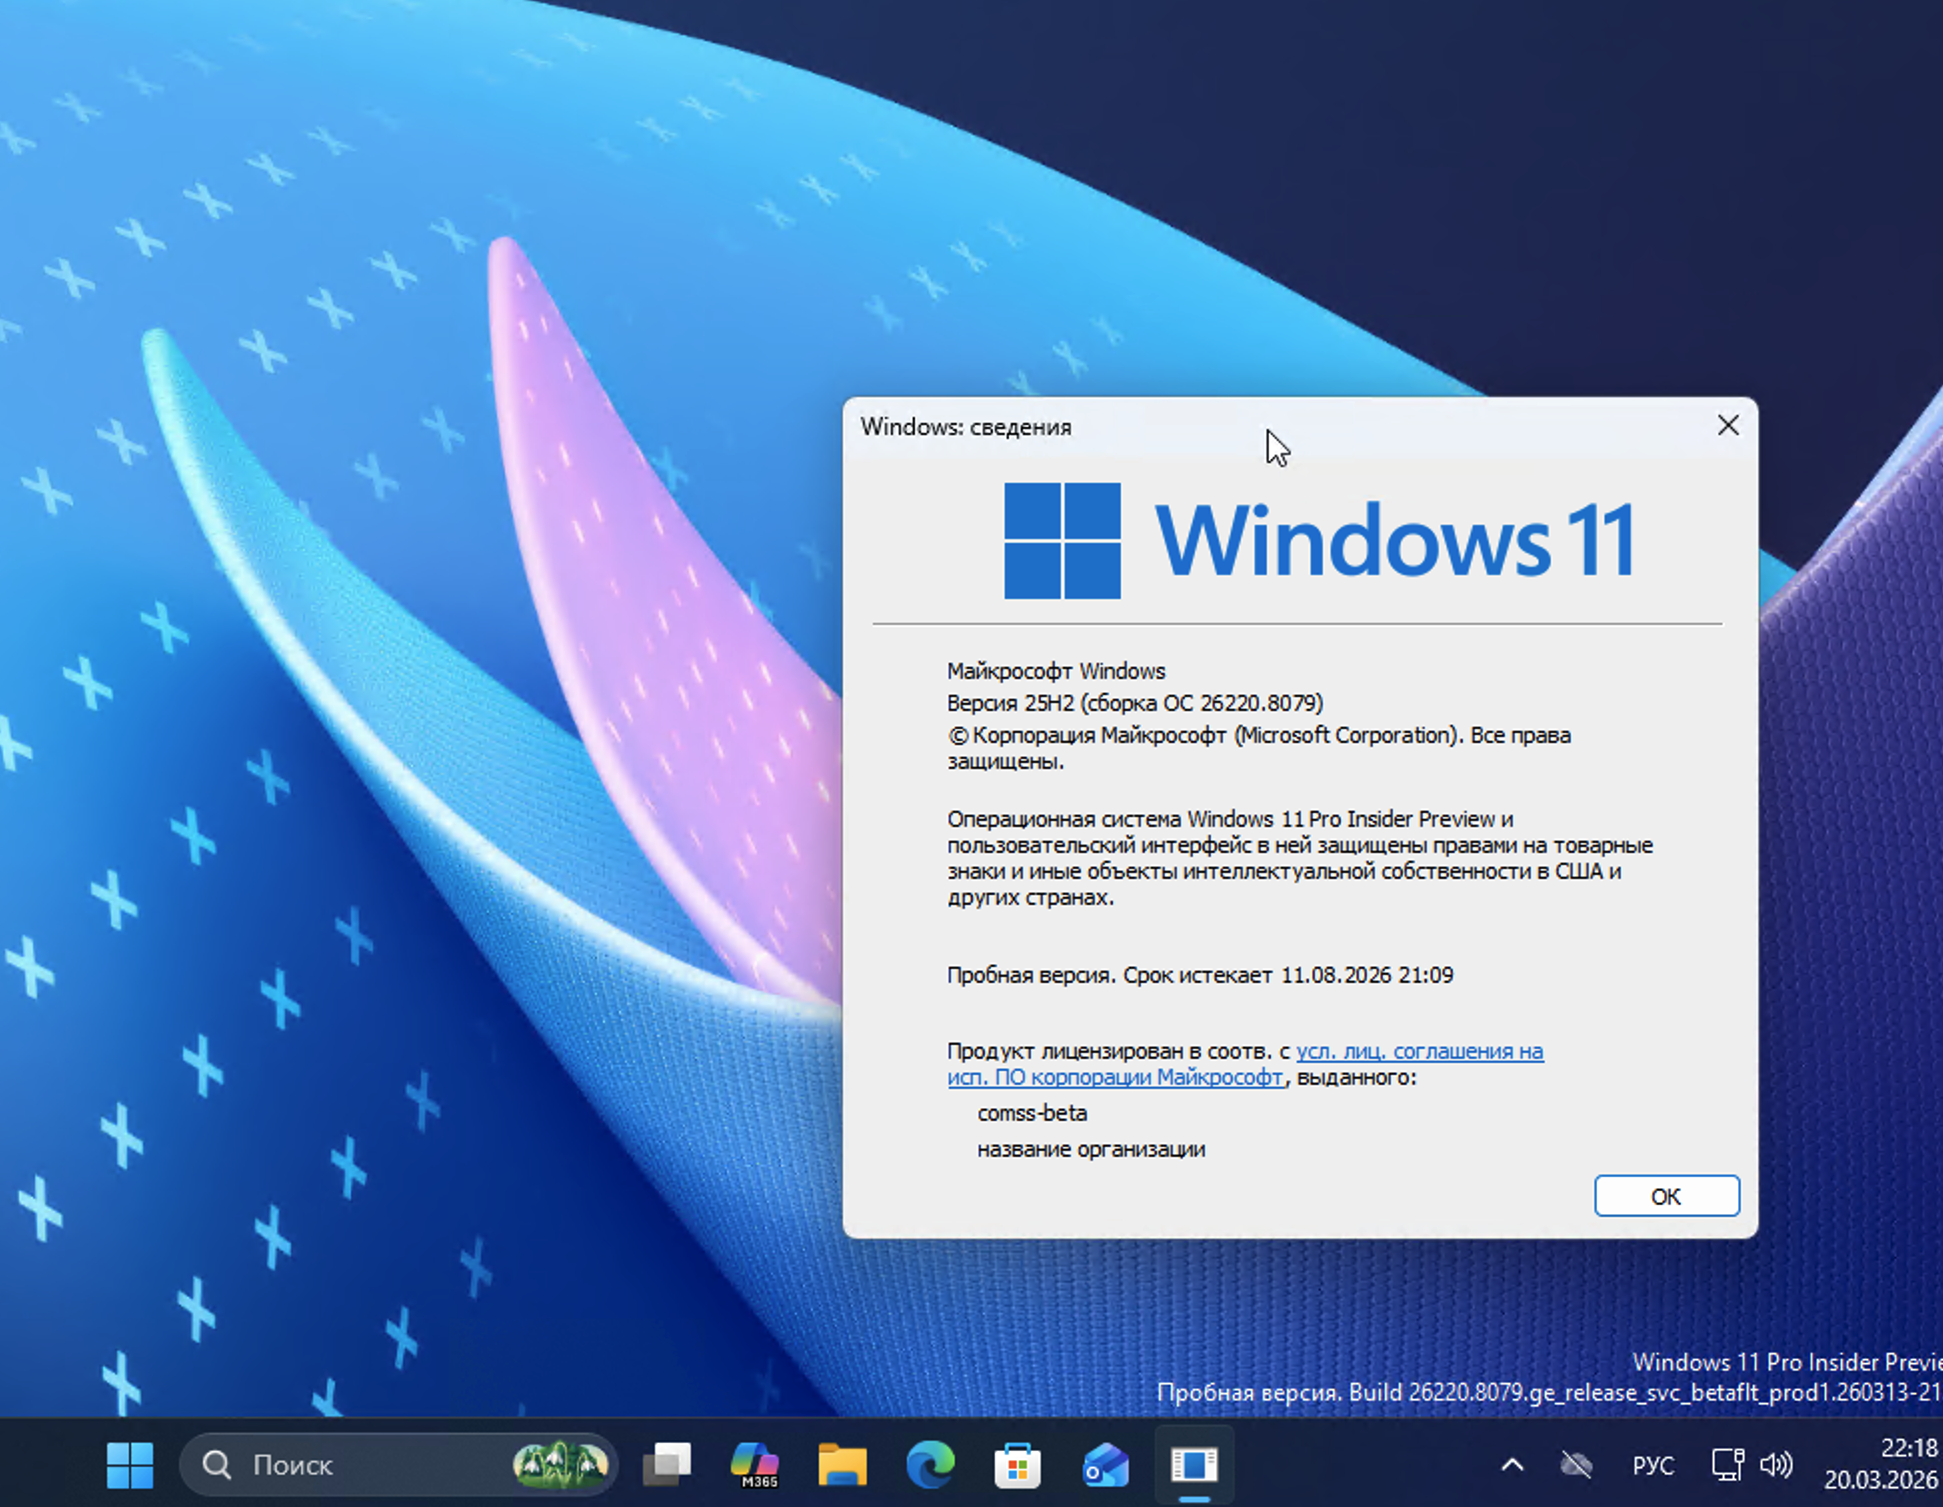
Task: Click the Windows 11 logo banner
Action: click(1320, 541)
